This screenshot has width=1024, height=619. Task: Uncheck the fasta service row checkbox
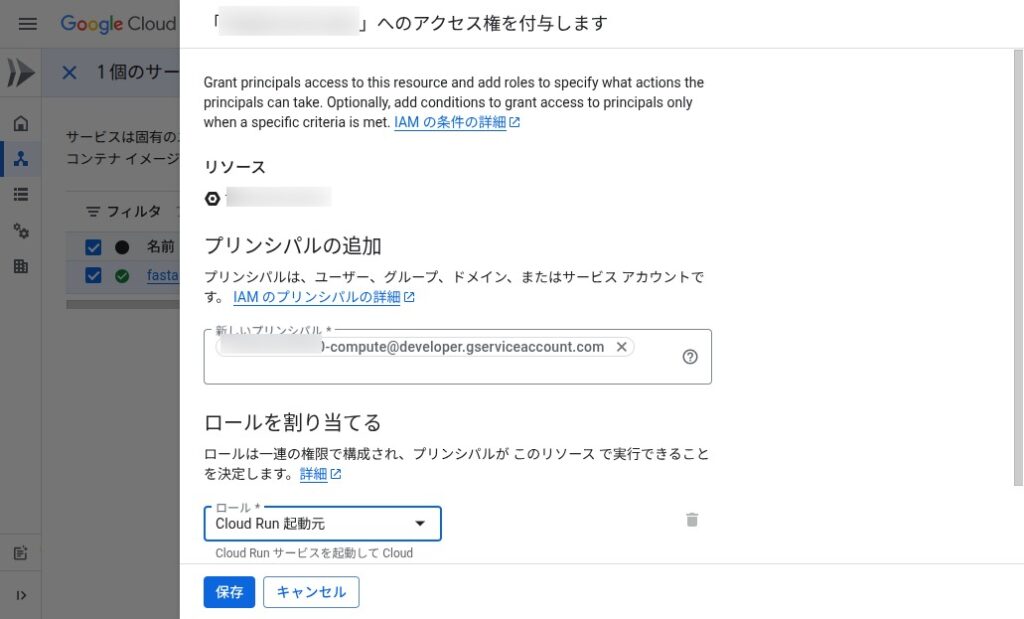94,276
